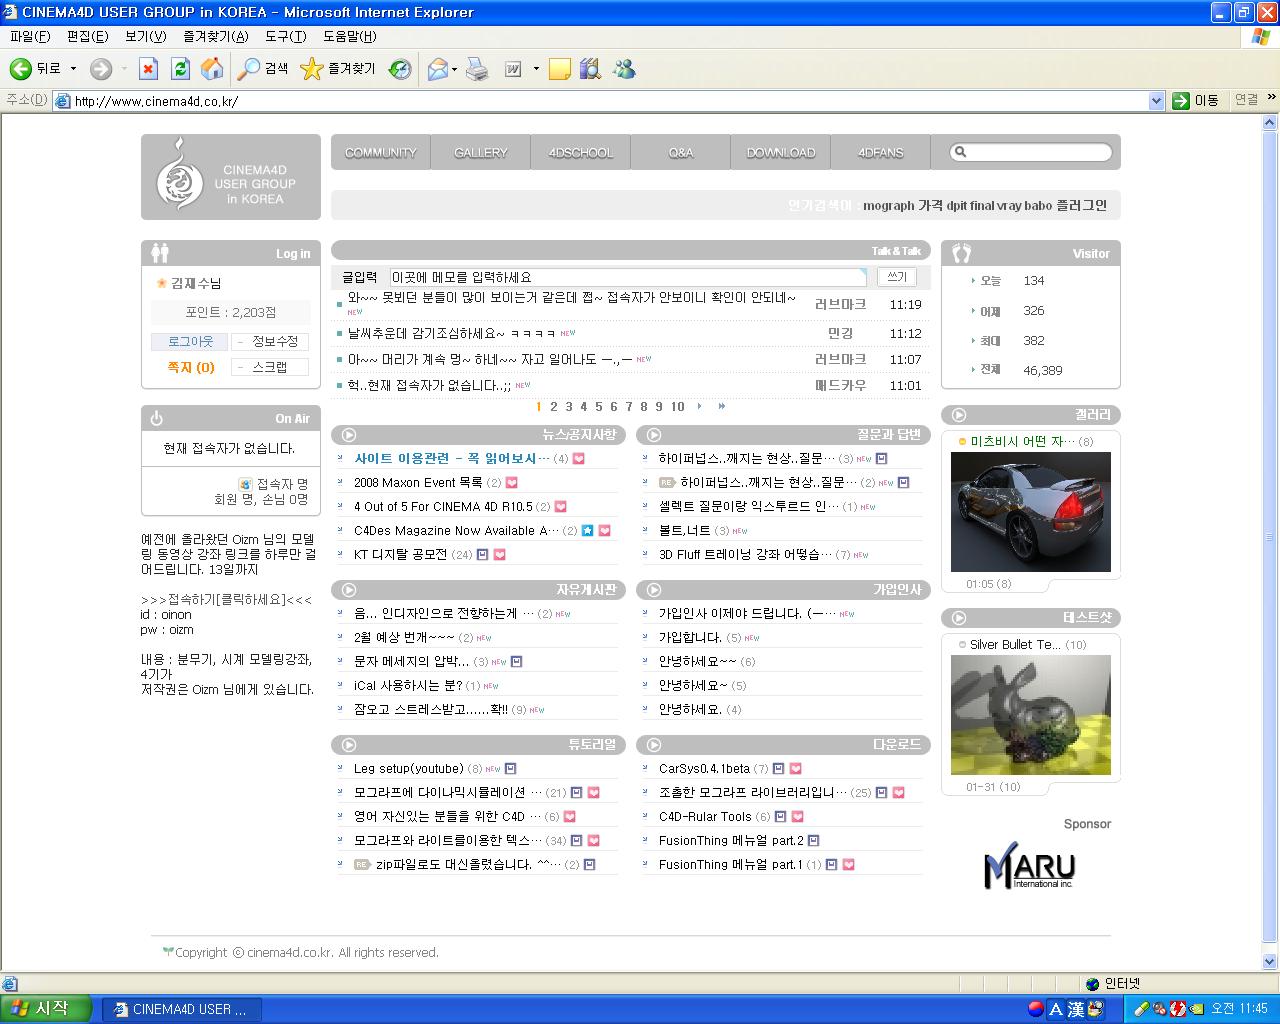Click the Edit with Word icon
1280x1024 pixels.
(513, 68)
